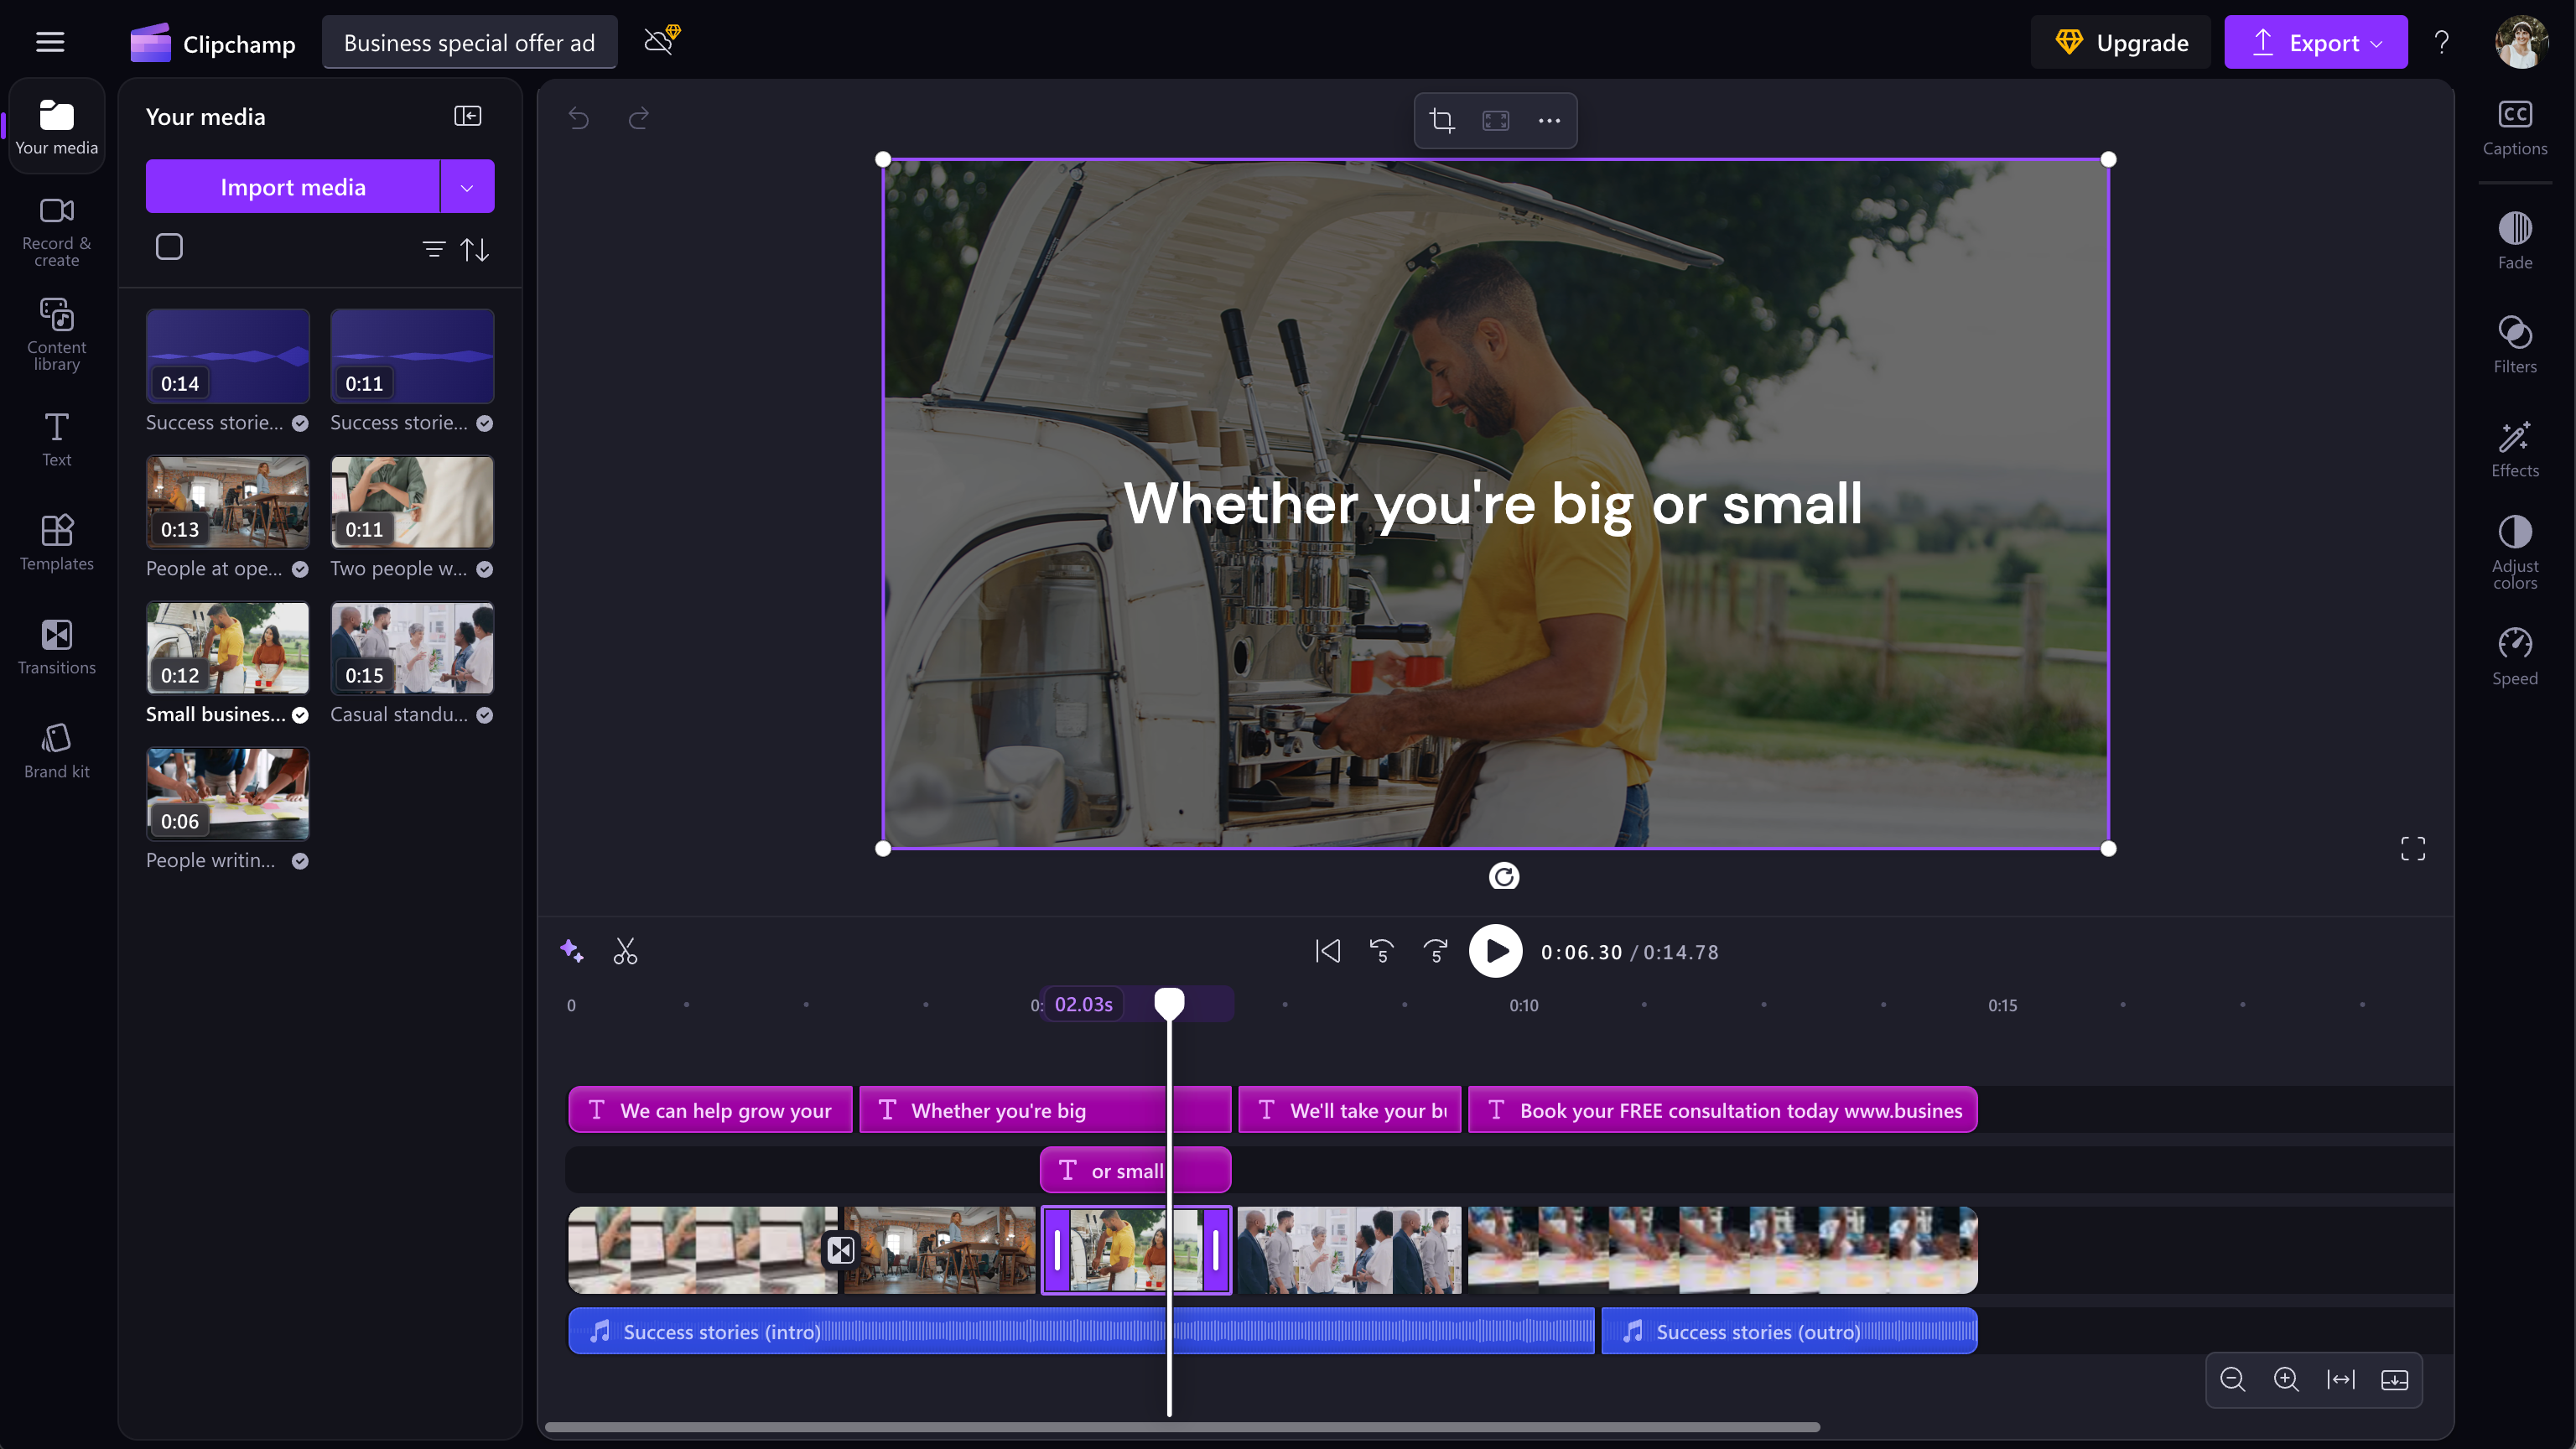Screen dimensions: 2576x1449
Task: Expand the Import media dropdown arrow
Action: 467,187
